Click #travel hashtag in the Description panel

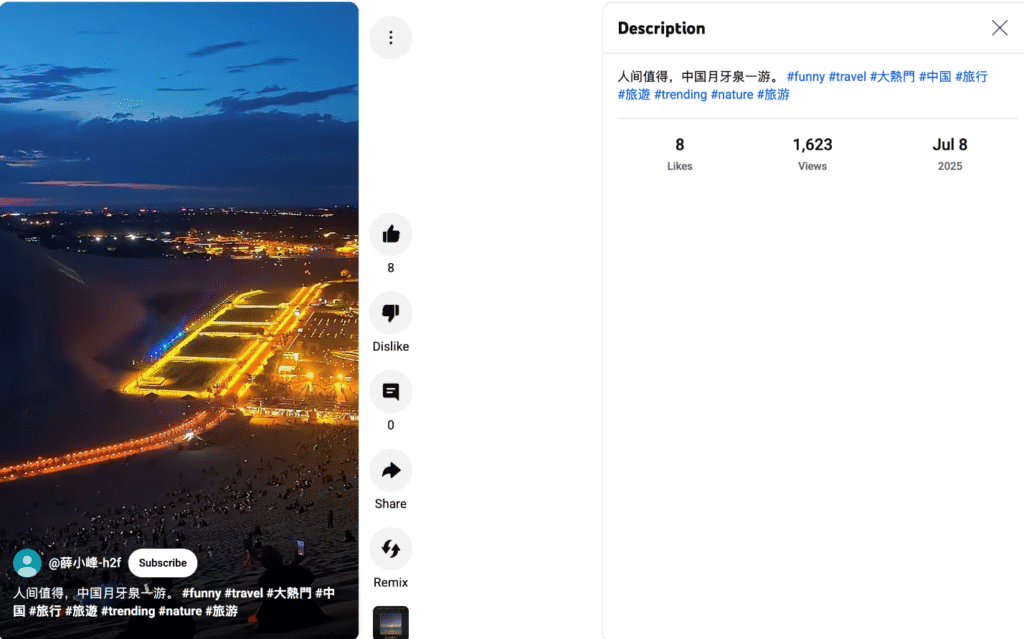[x=847, y=76]
